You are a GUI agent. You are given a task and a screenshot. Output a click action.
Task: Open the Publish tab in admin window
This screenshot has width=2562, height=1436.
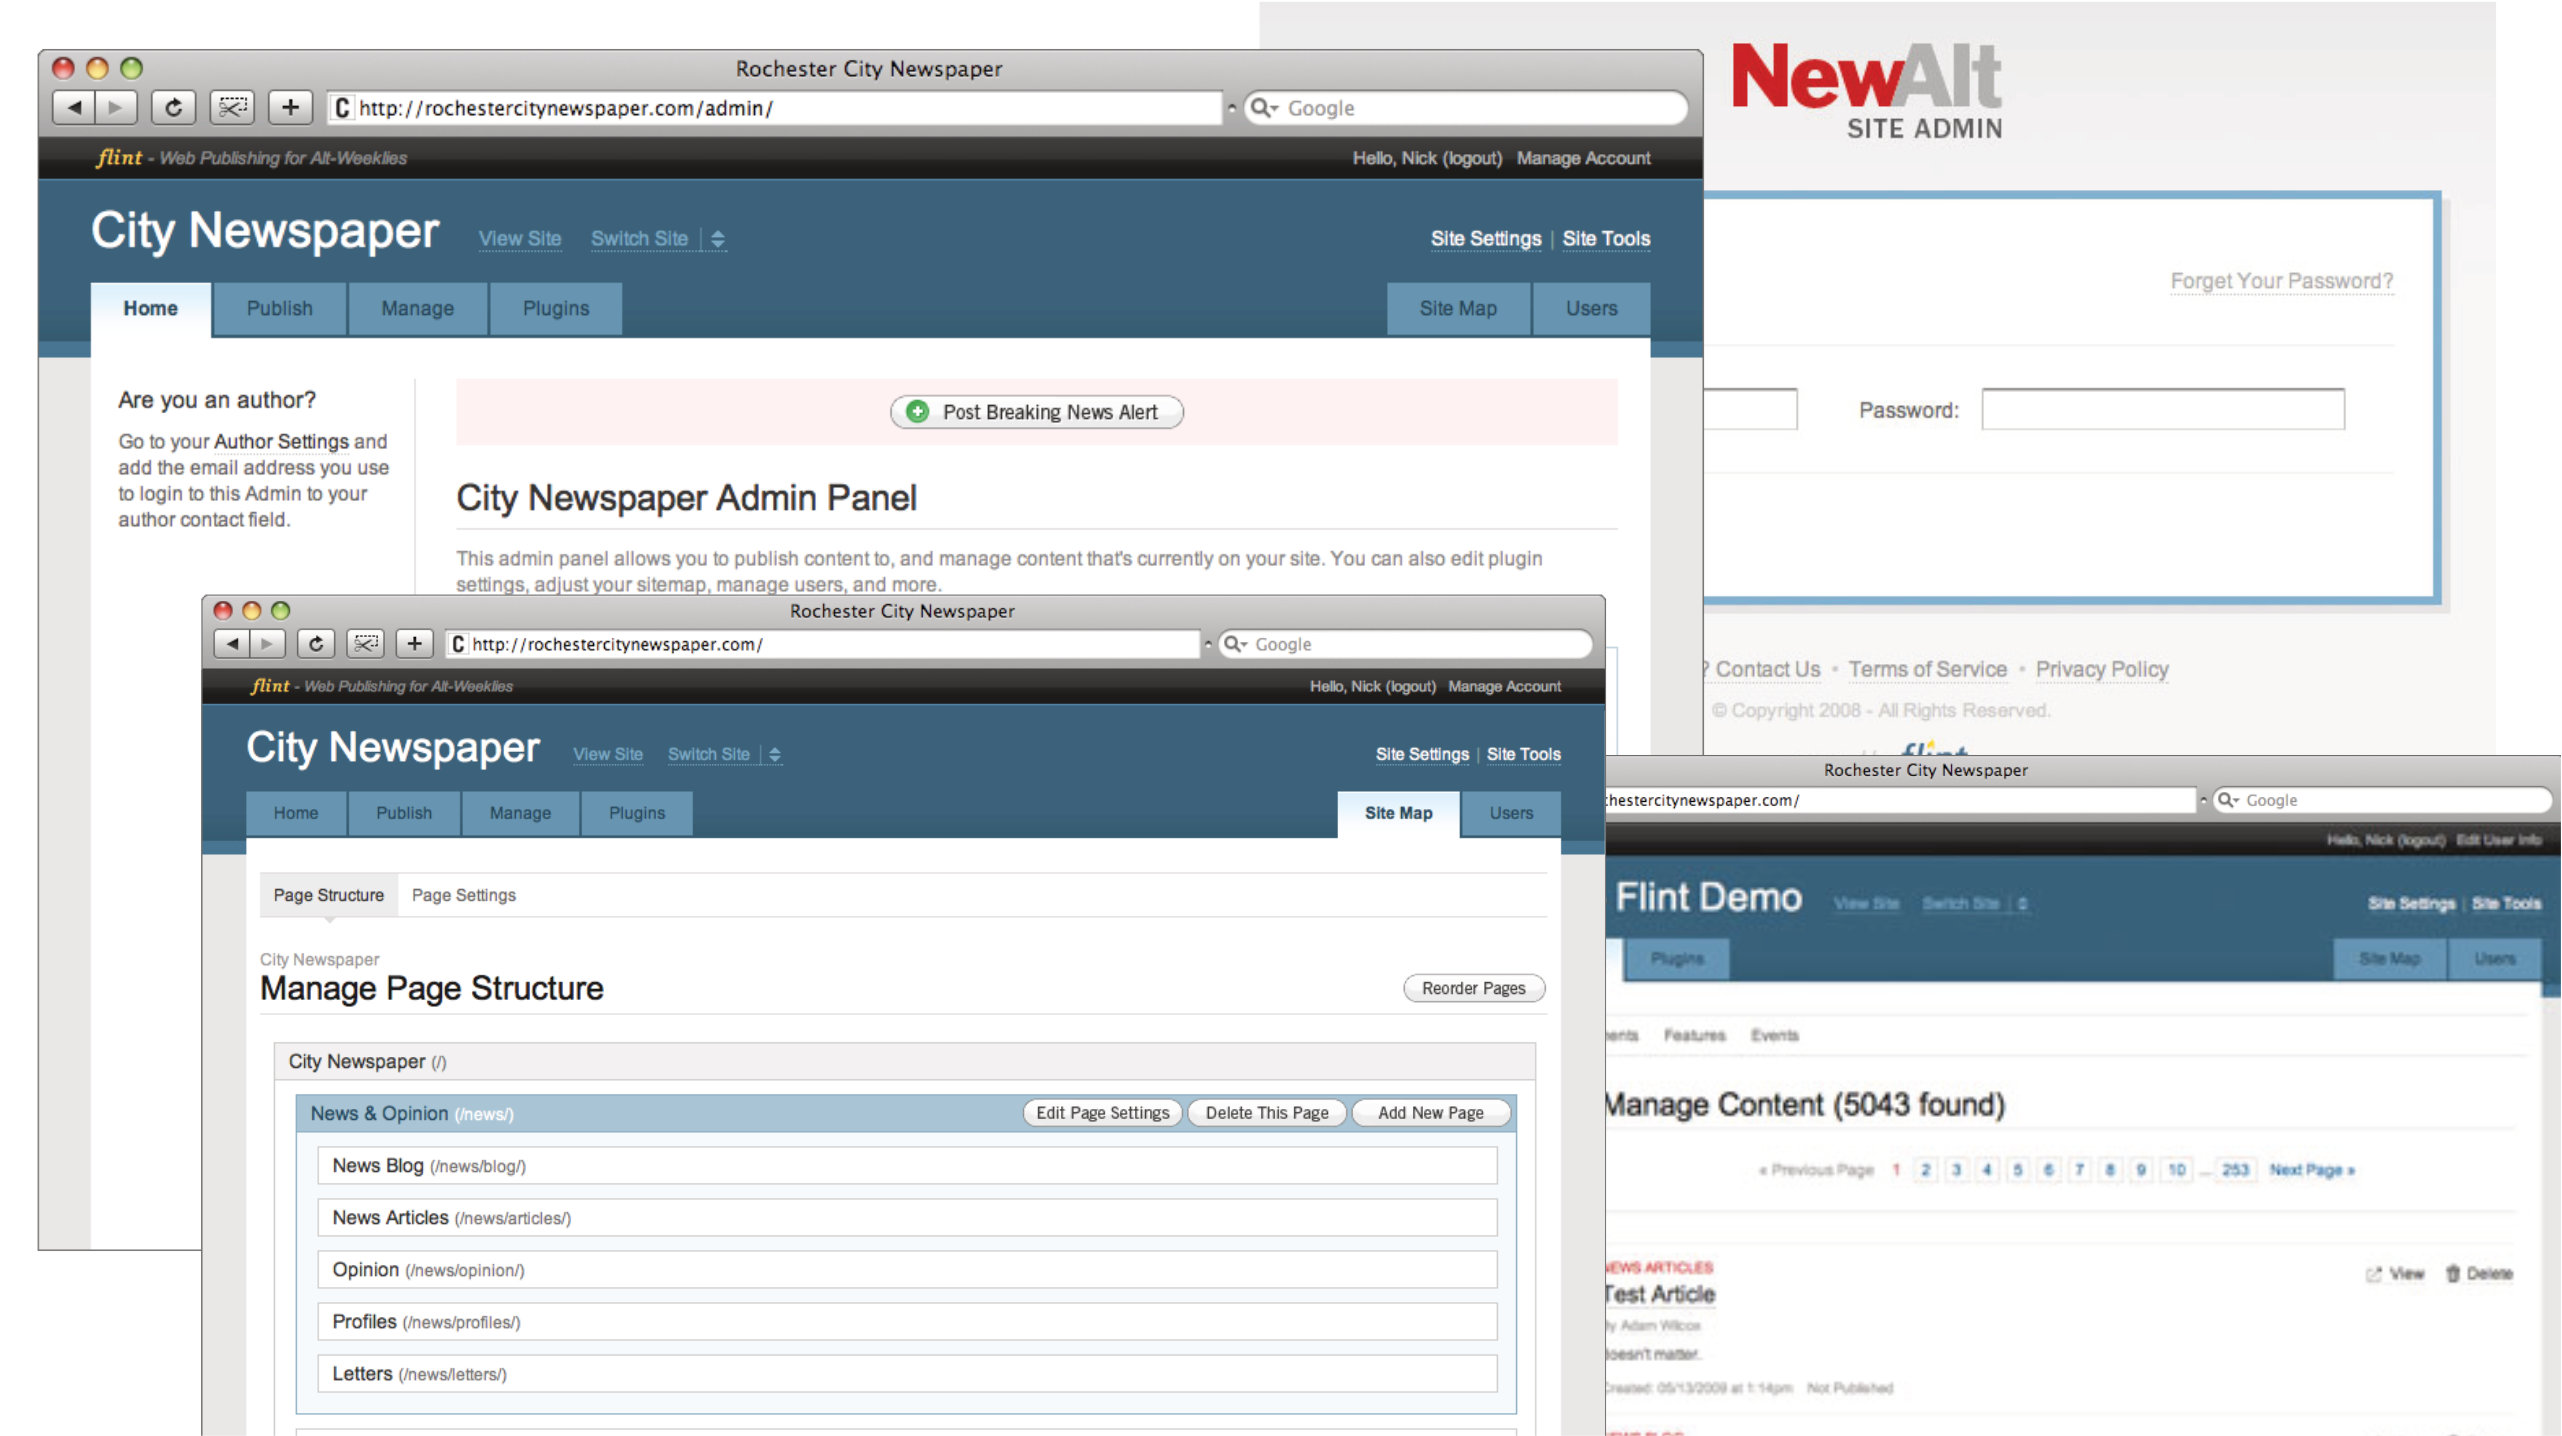280,309
